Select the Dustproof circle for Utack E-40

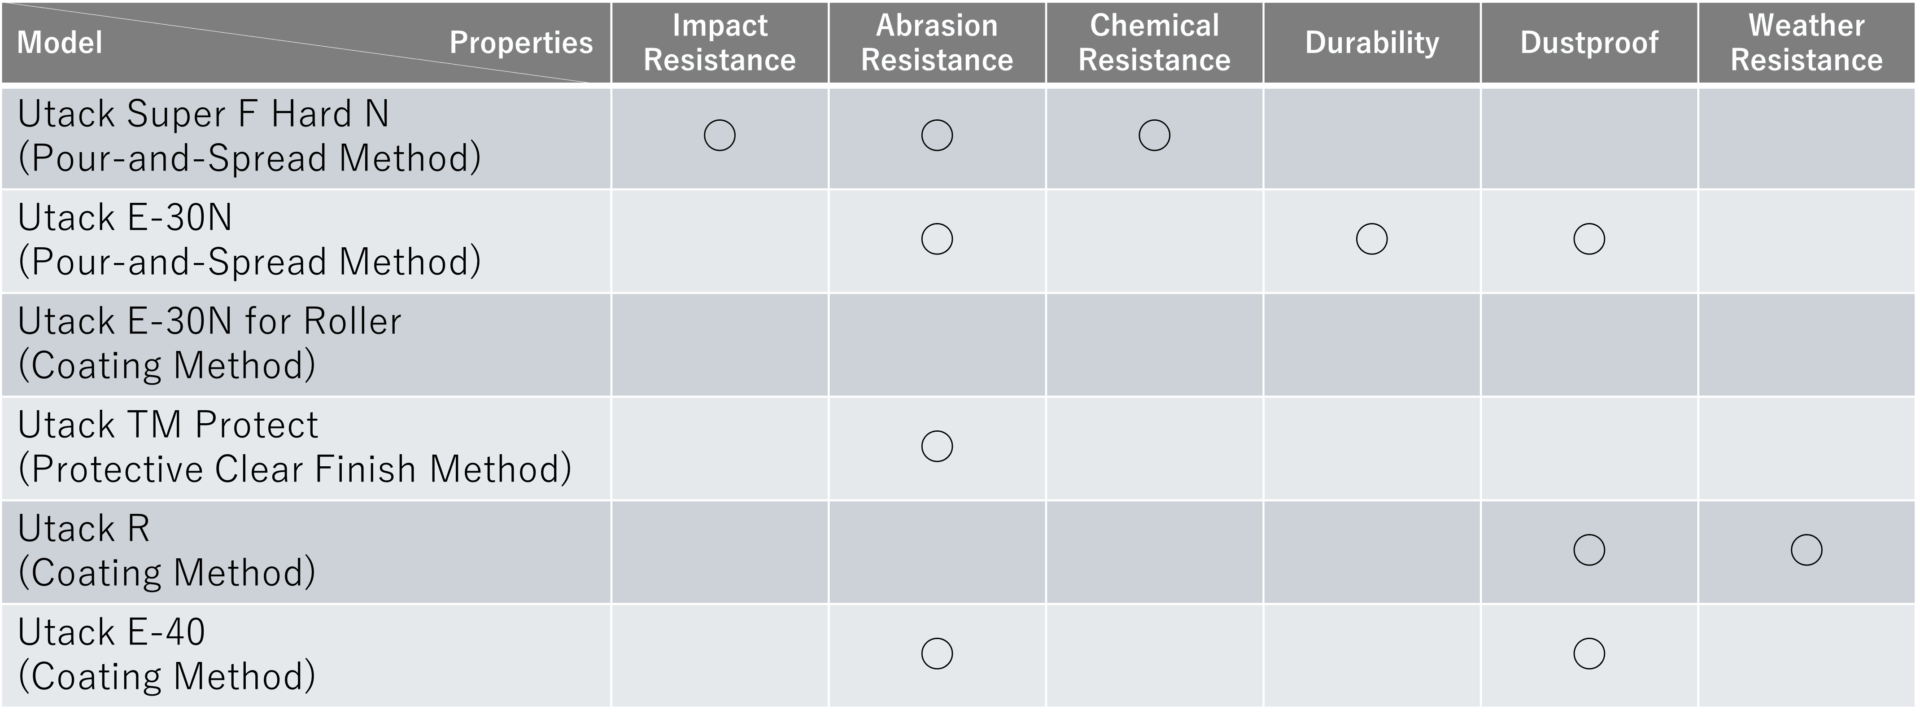pyautogui.click(x=1589, y=654)
